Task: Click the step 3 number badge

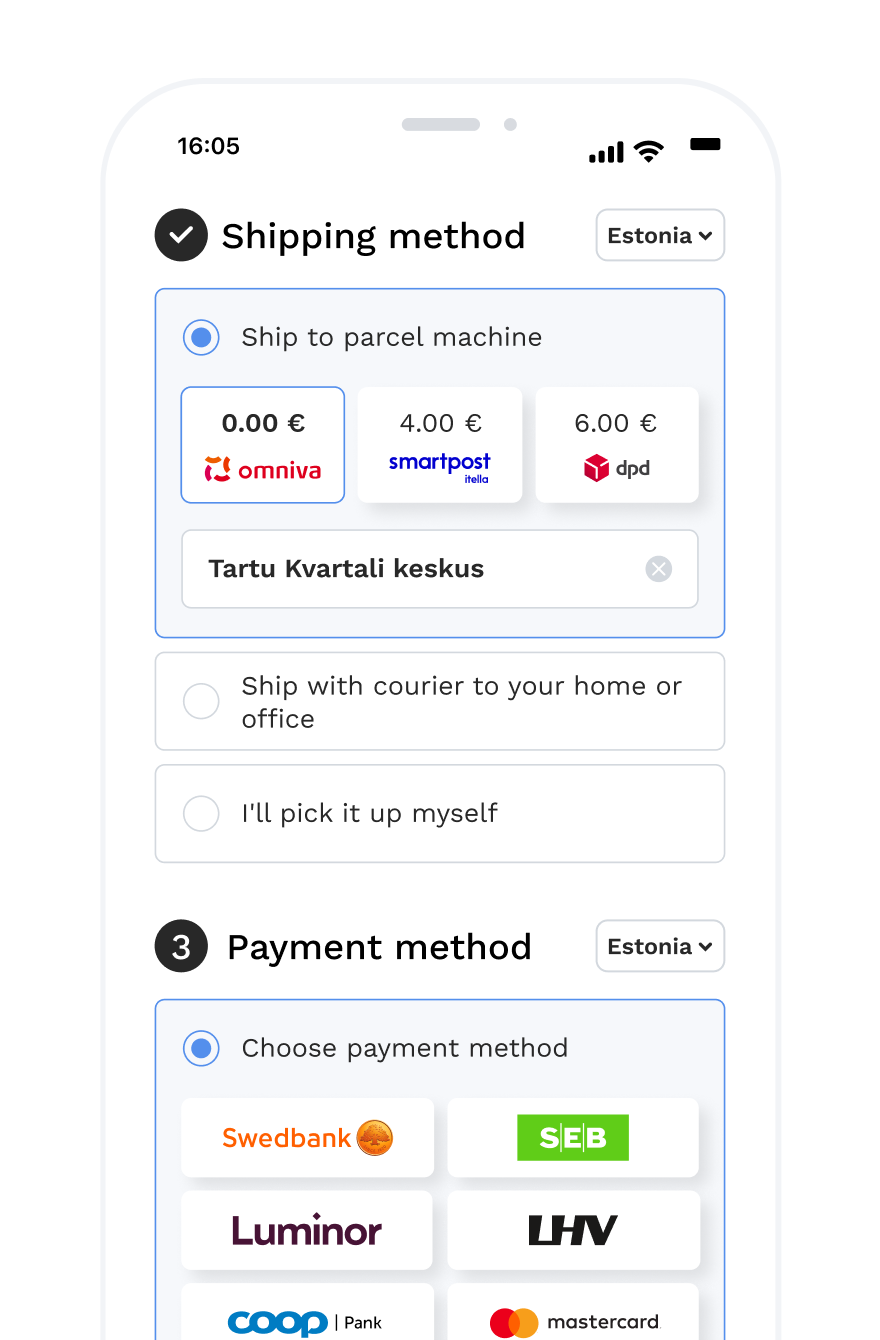Action: tap(181, 946)
